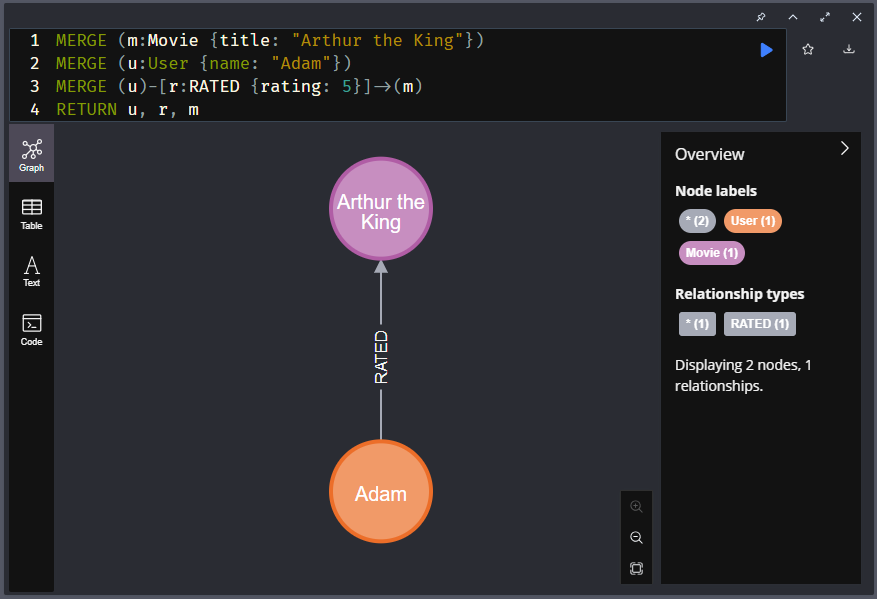The width and height of the screenshot is (877, 599).
Task: Close the result frame
Action: [856, 17]
